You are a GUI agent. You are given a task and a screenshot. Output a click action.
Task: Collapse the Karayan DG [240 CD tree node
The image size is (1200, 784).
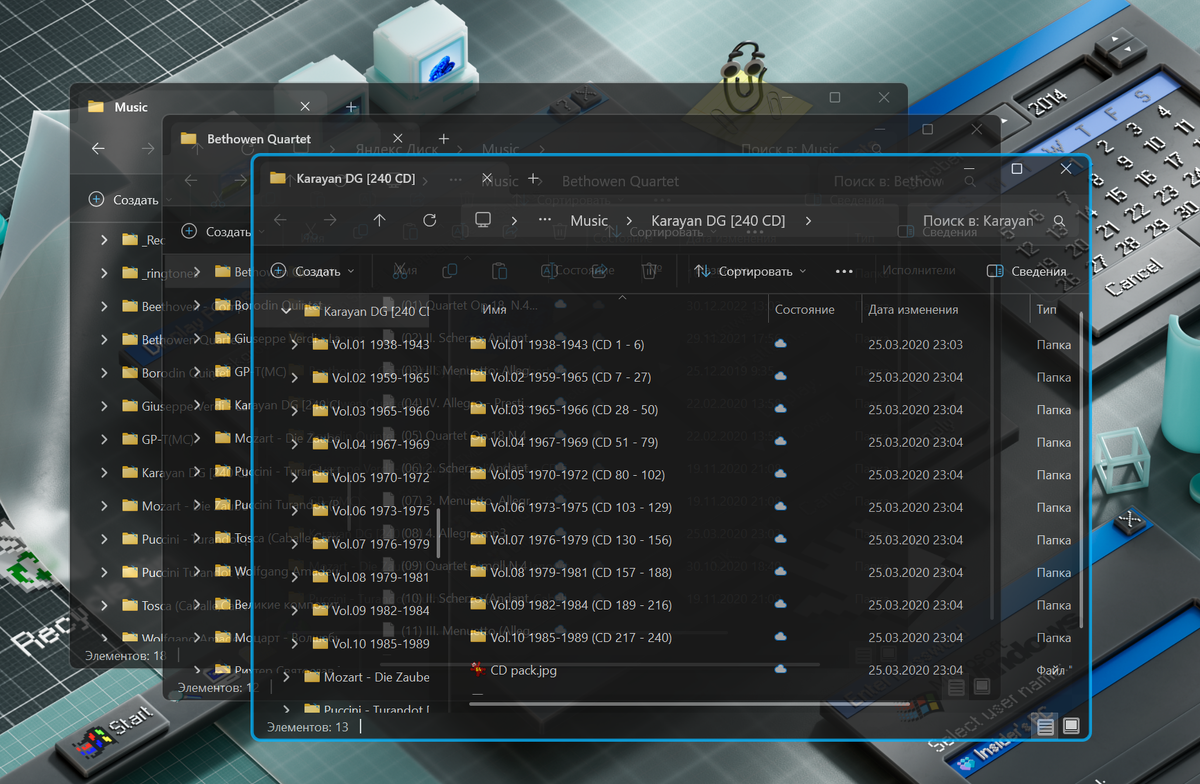pos(286,311)
